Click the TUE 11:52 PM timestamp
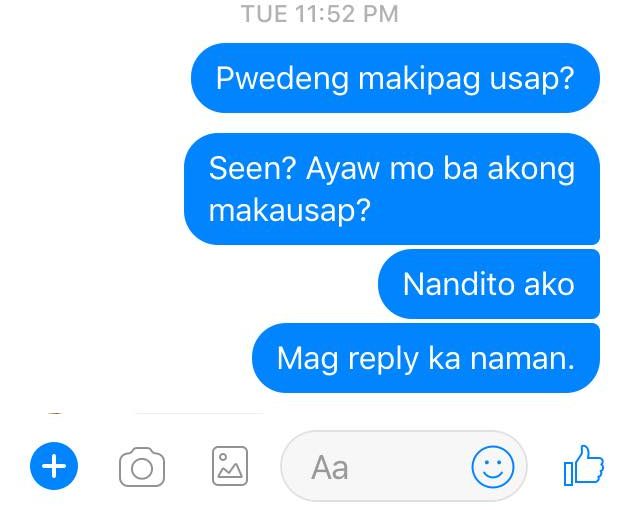The height and width of the screenshot is (510, 640). 320,14
